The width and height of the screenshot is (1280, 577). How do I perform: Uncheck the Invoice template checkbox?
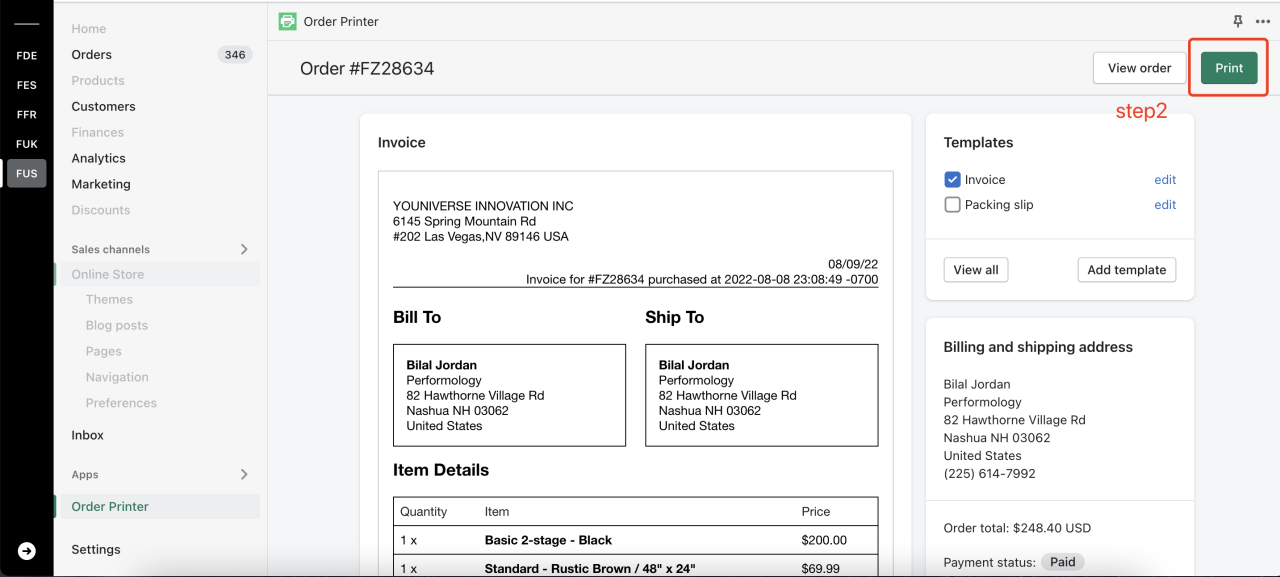tap(952, 180)
